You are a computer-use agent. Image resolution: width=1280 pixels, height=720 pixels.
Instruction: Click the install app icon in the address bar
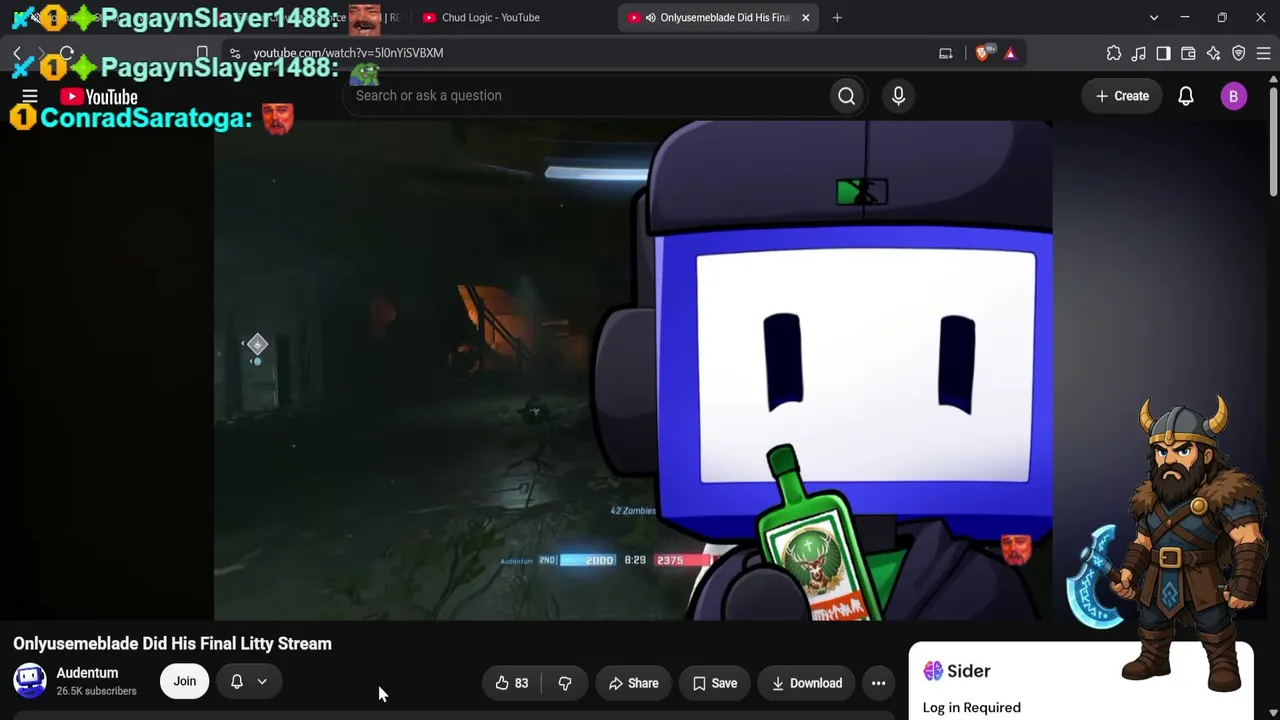point(945,53)
